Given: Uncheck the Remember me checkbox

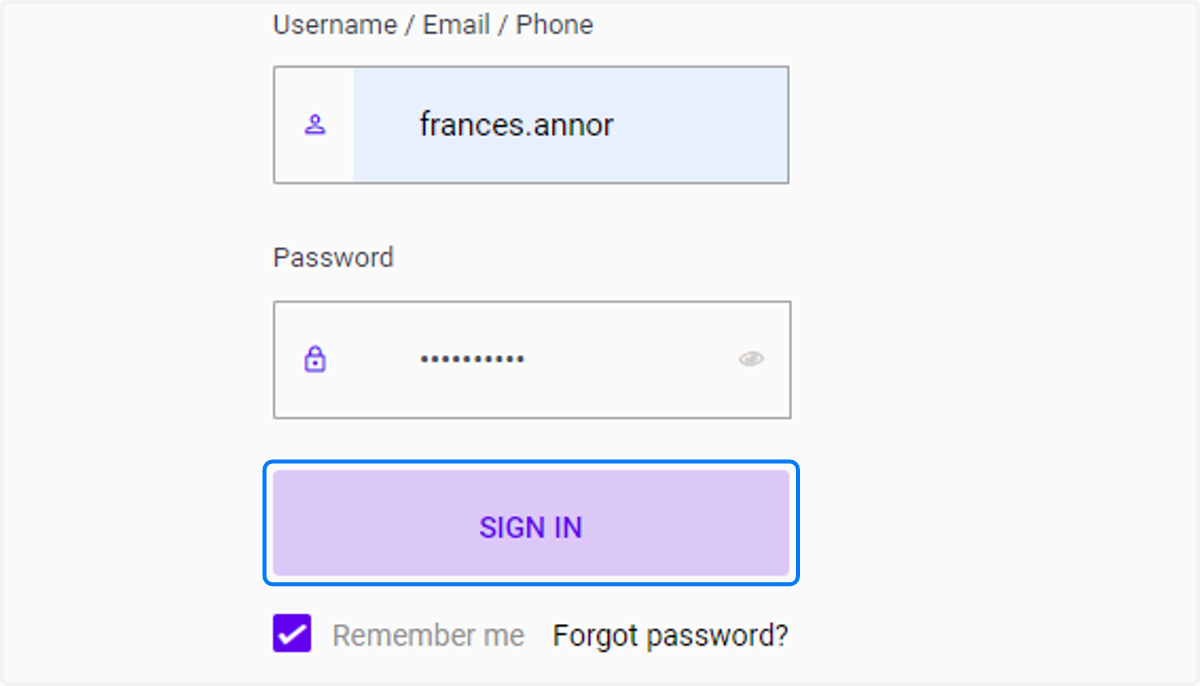Looking at the screenshot, I should pyautogui.click(x=292, y=634).
